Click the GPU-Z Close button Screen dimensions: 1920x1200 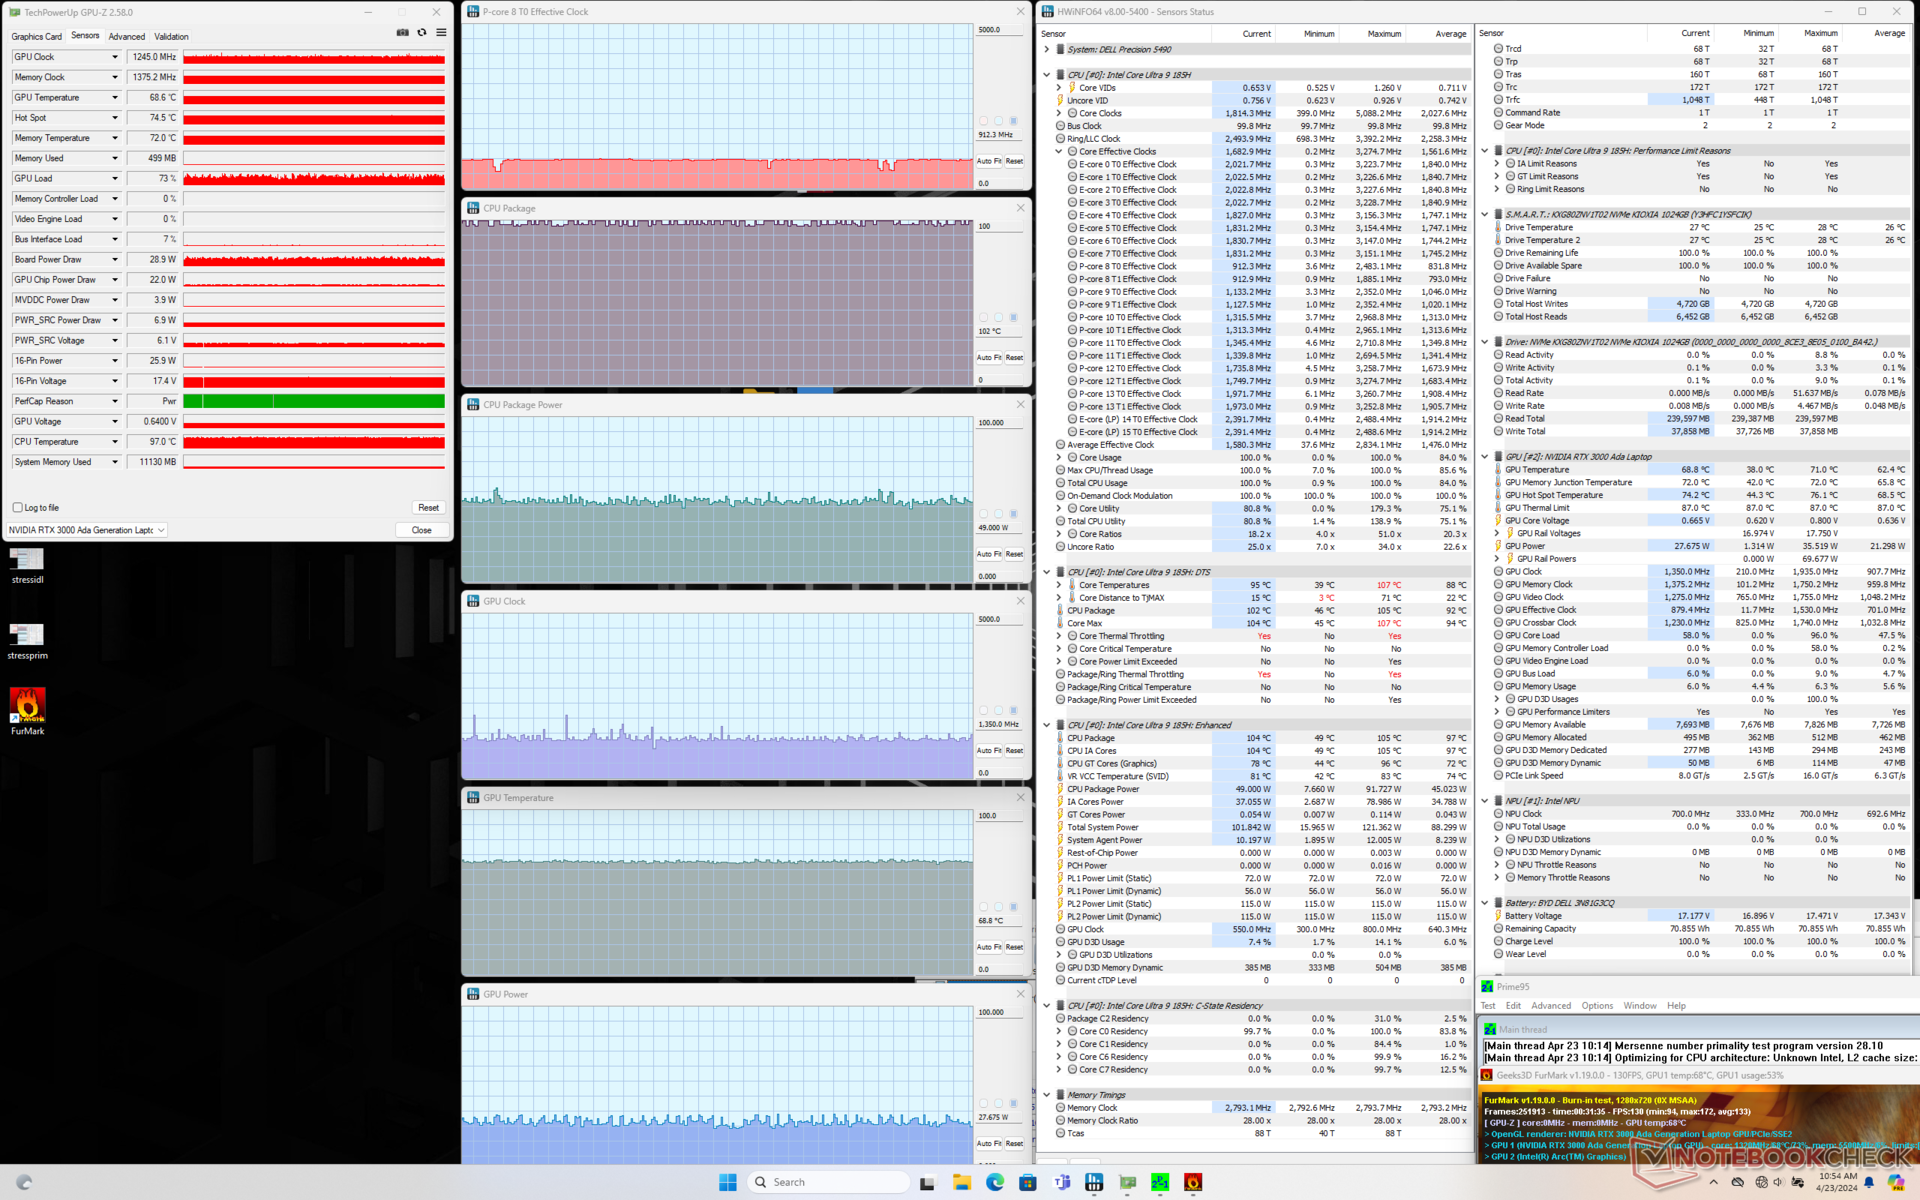coord(421,530)
